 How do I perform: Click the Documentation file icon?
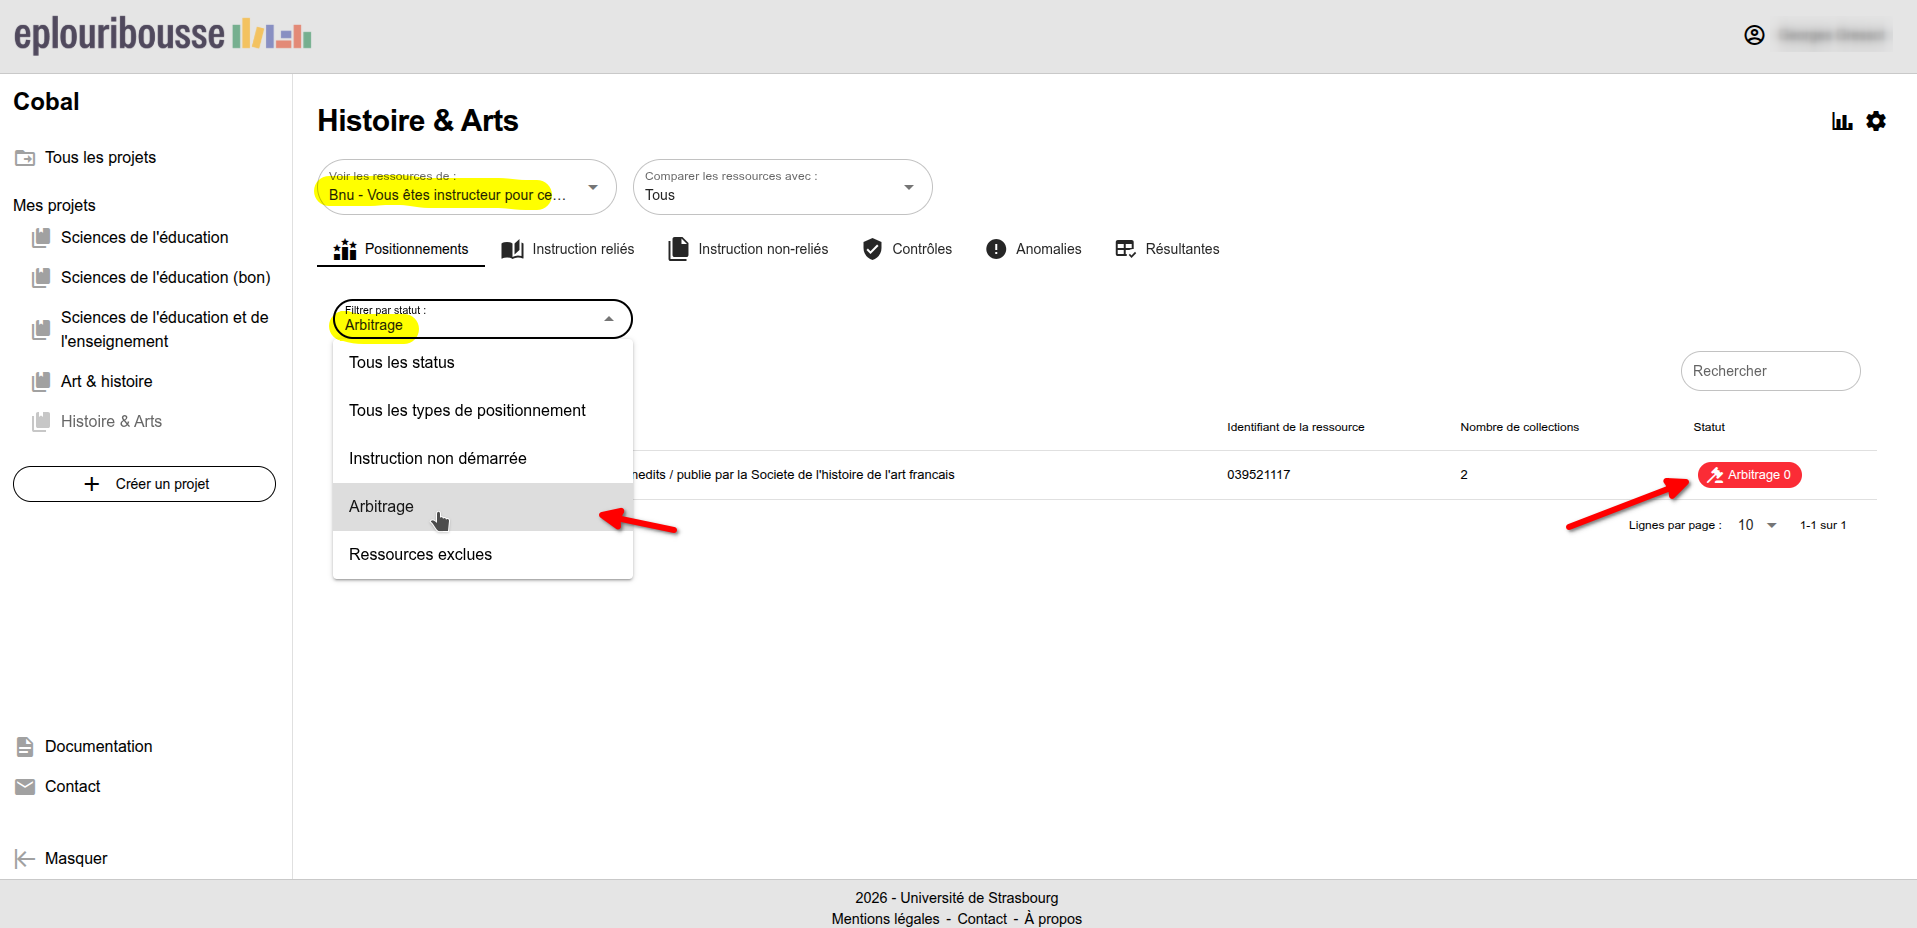pos(25,746)
